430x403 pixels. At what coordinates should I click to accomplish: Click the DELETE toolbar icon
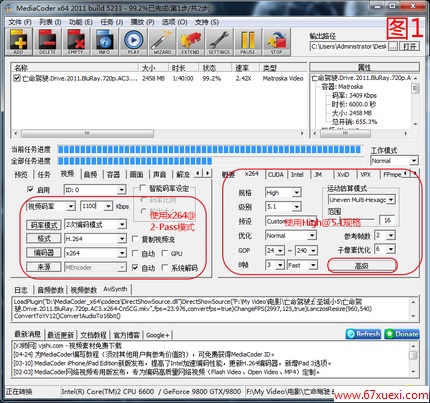click(x=47, y=42)
